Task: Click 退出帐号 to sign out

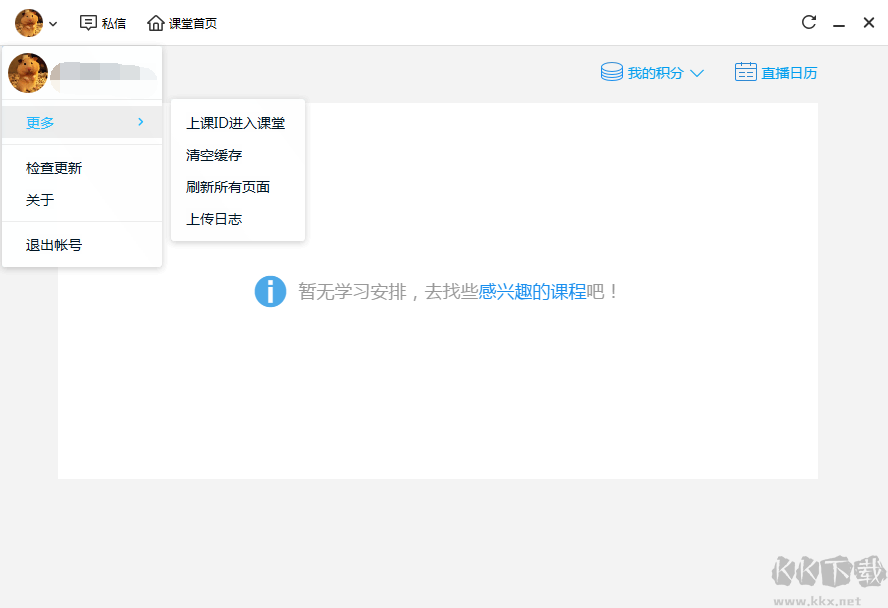Action: point(52,245)
